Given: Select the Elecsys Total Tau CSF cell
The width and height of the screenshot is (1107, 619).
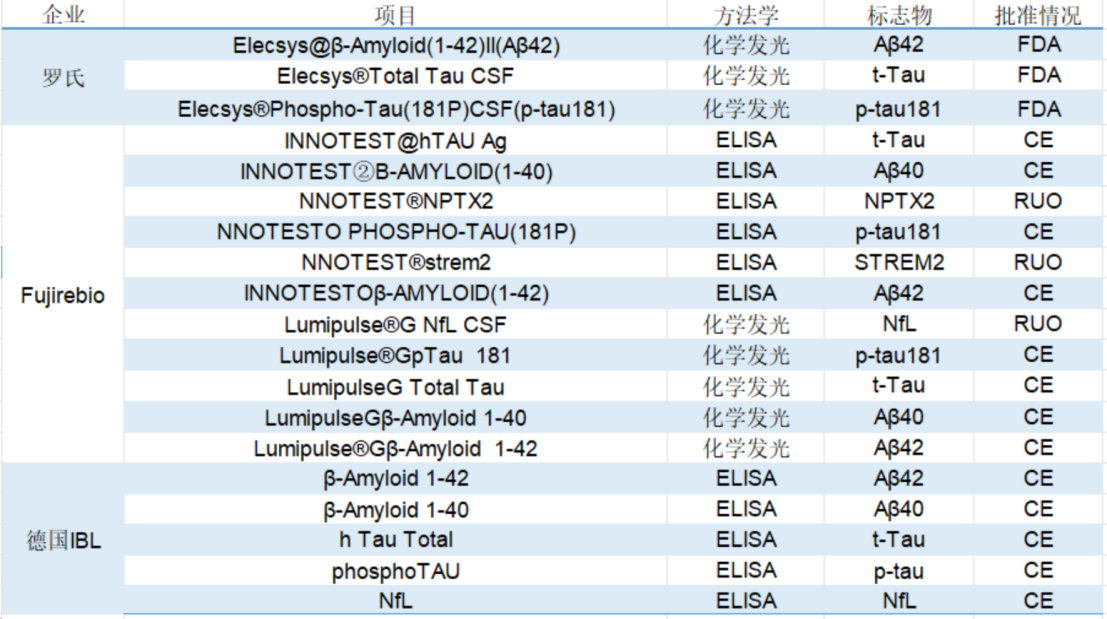Looking at the screenshot, I should tap(395, 76).
